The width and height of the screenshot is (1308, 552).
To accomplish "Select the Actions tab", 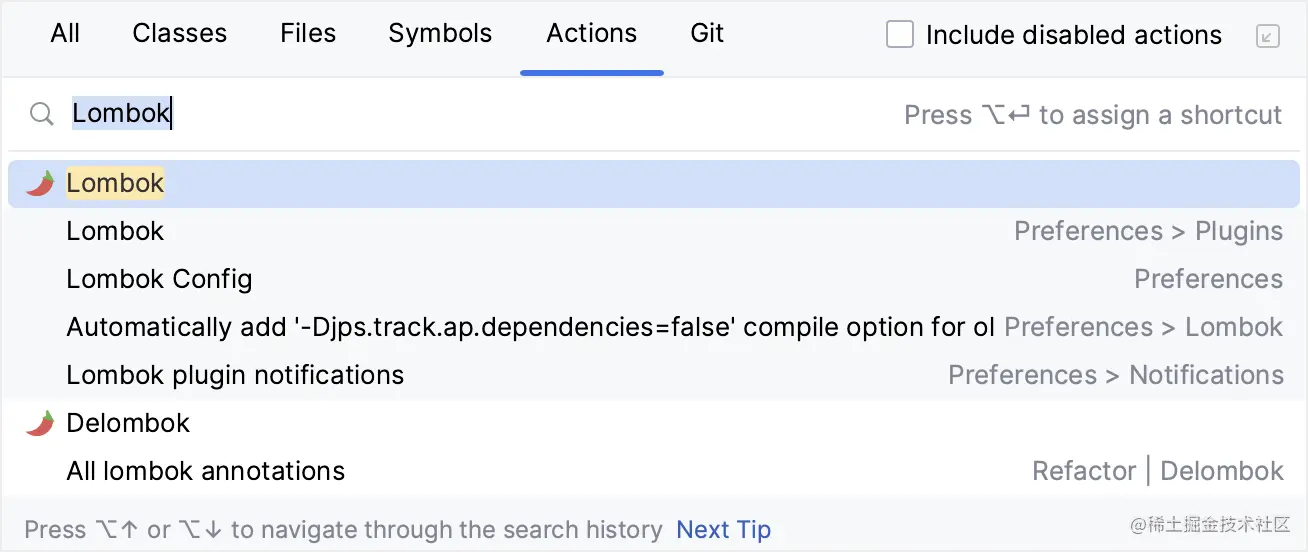I will point(592,34).
